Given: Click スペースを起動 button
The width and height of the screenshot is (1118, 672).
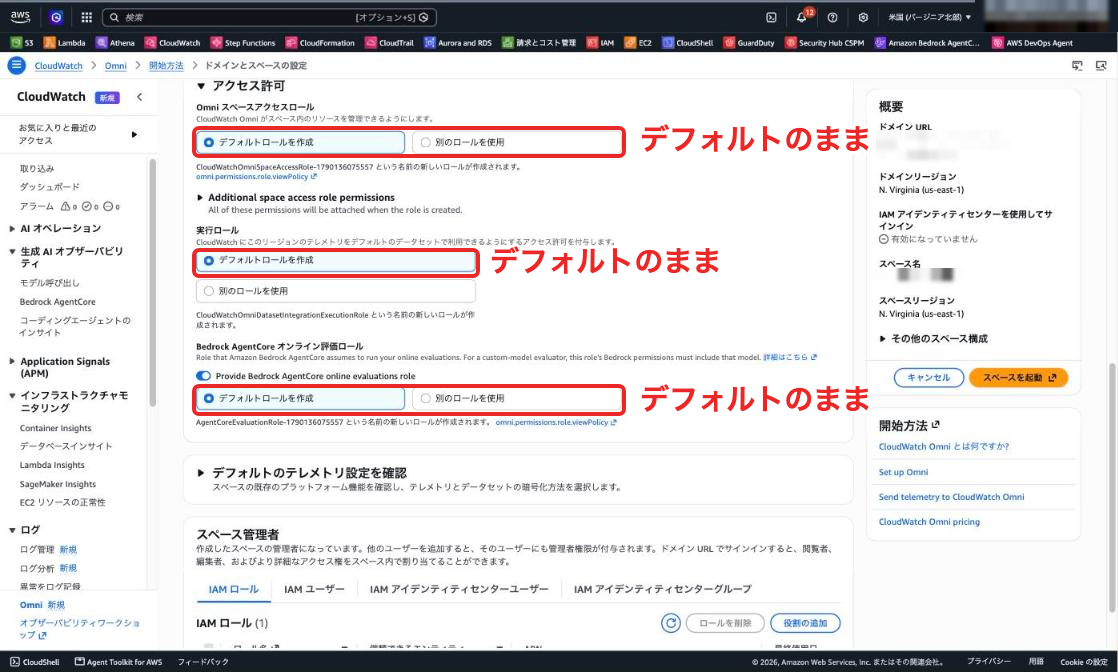Looking at the screenshot, I should (1018, 377).
